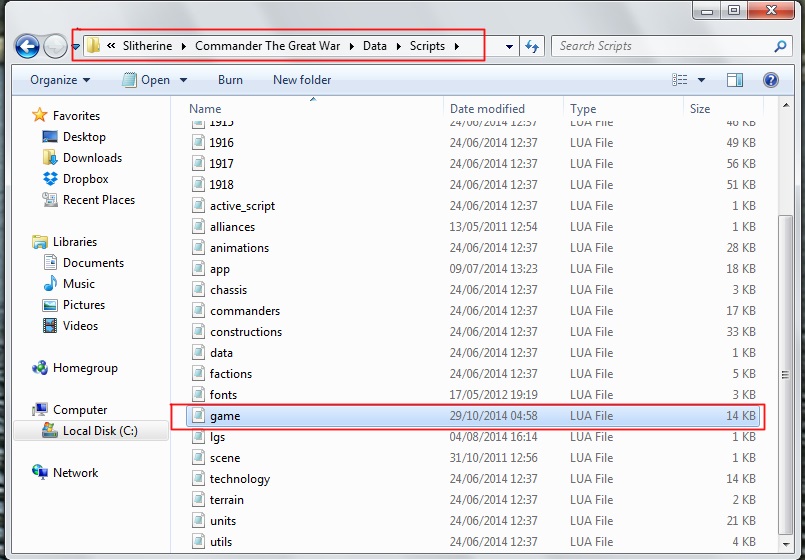Click the alliances file icon

(x=198, y=227)
